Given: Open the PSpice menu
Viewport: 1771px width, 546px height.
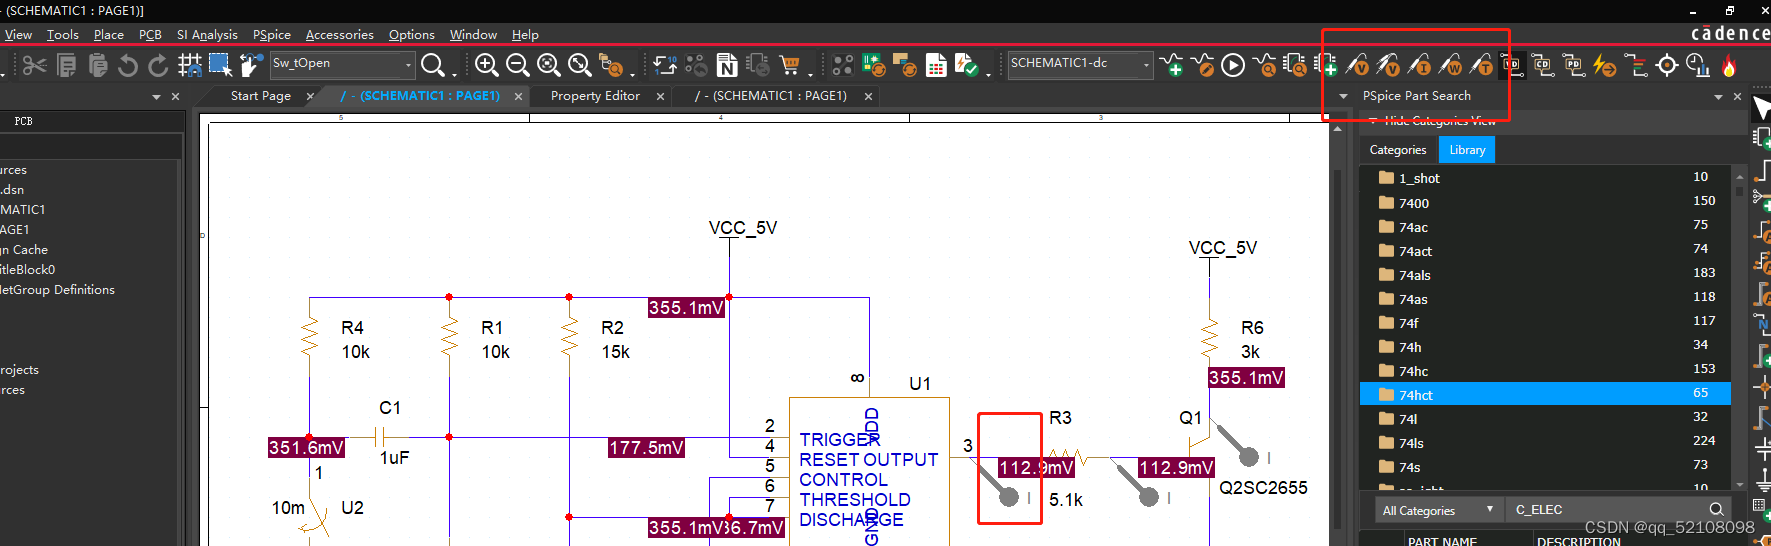Looking at the screenshot, I should pos(271,35).
